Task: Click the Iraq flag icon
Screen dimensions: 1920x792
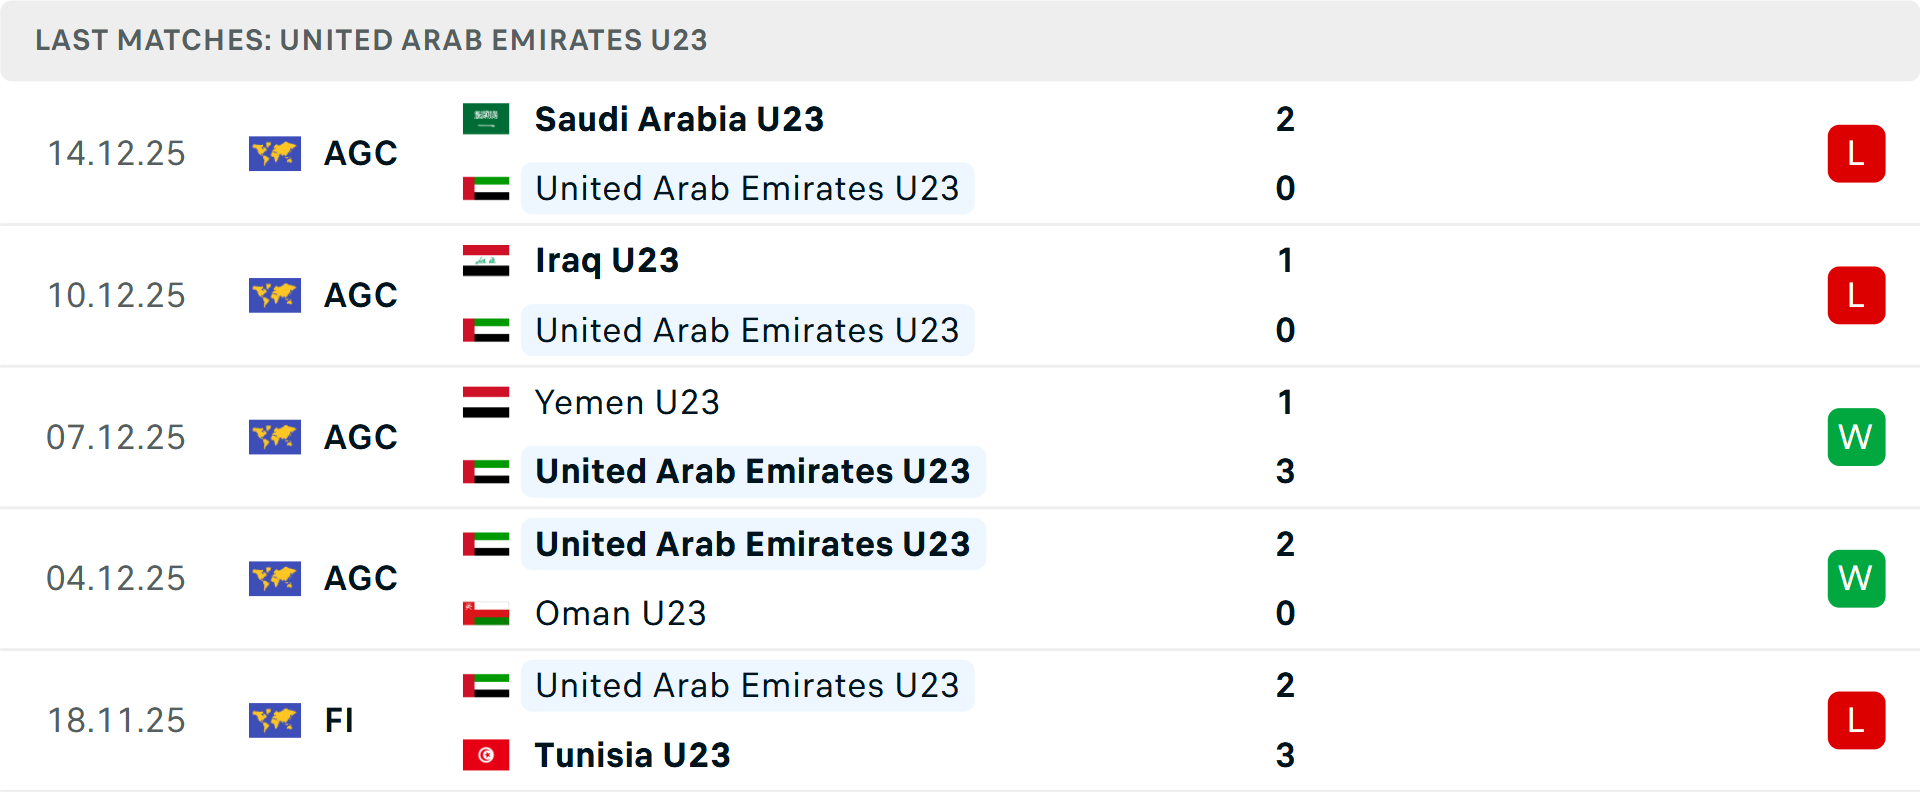Action: [x=486, y=261]
